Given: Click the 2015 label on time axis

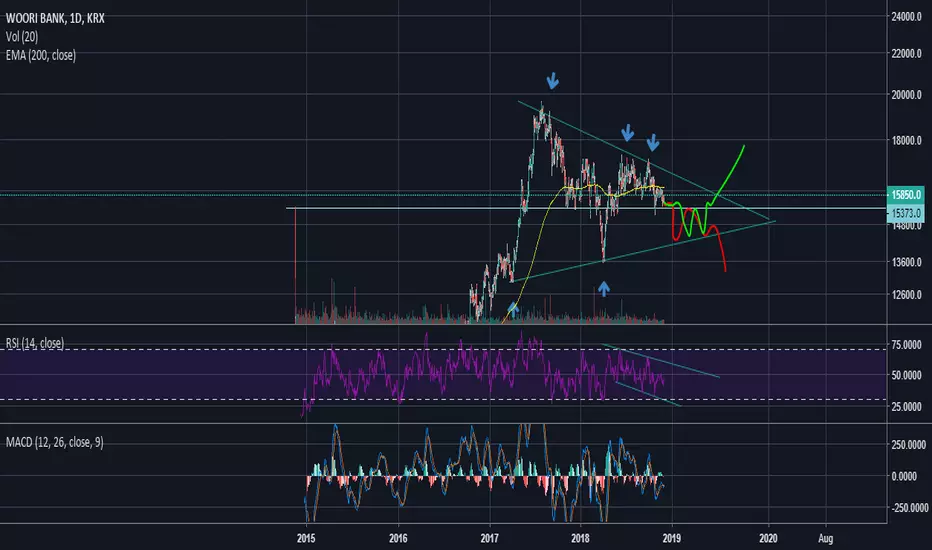Looking at the screenshot, I should [x=306, y=538].
